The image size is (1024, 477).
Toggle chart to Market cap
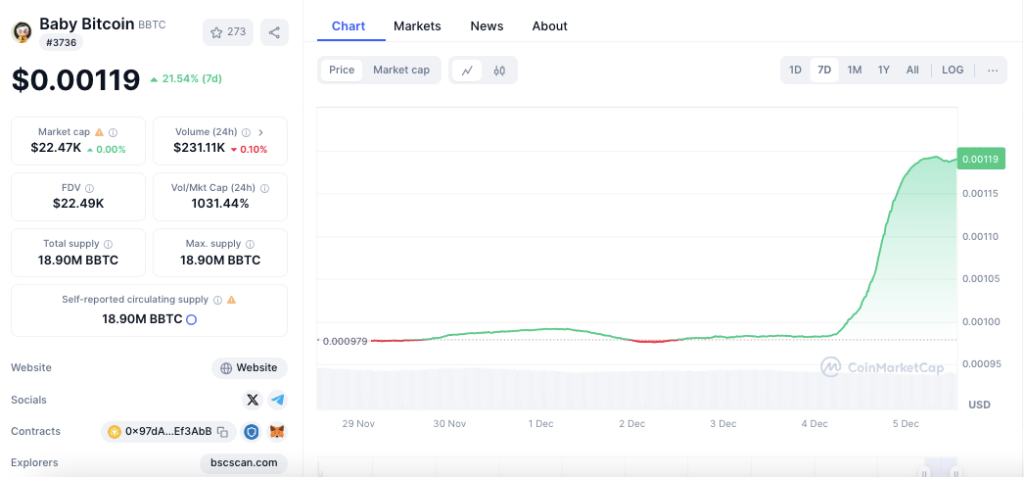401,70
